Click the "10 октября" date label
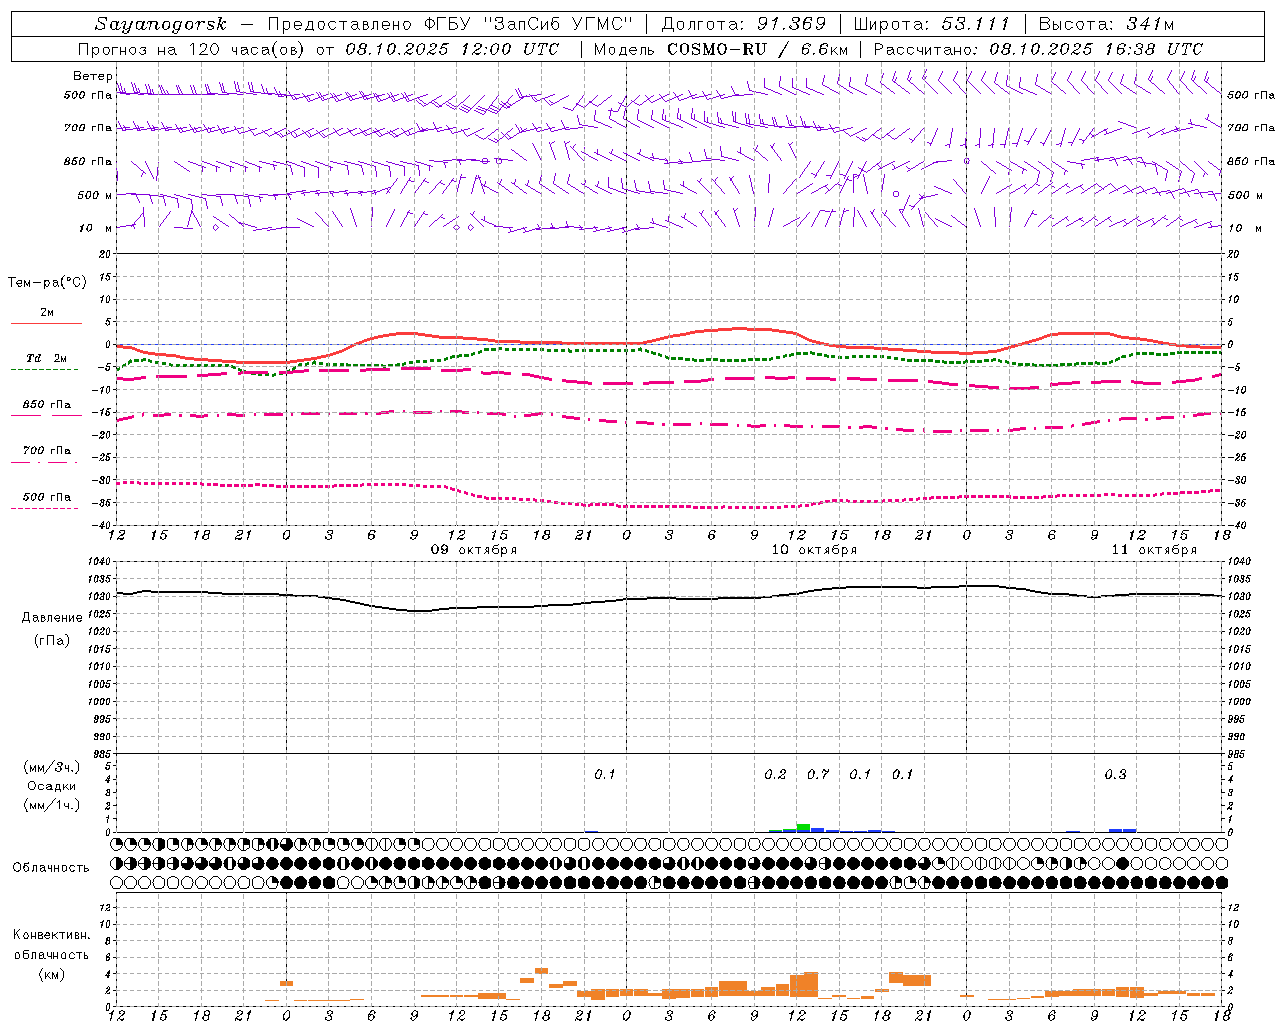 tap(814, 550)
